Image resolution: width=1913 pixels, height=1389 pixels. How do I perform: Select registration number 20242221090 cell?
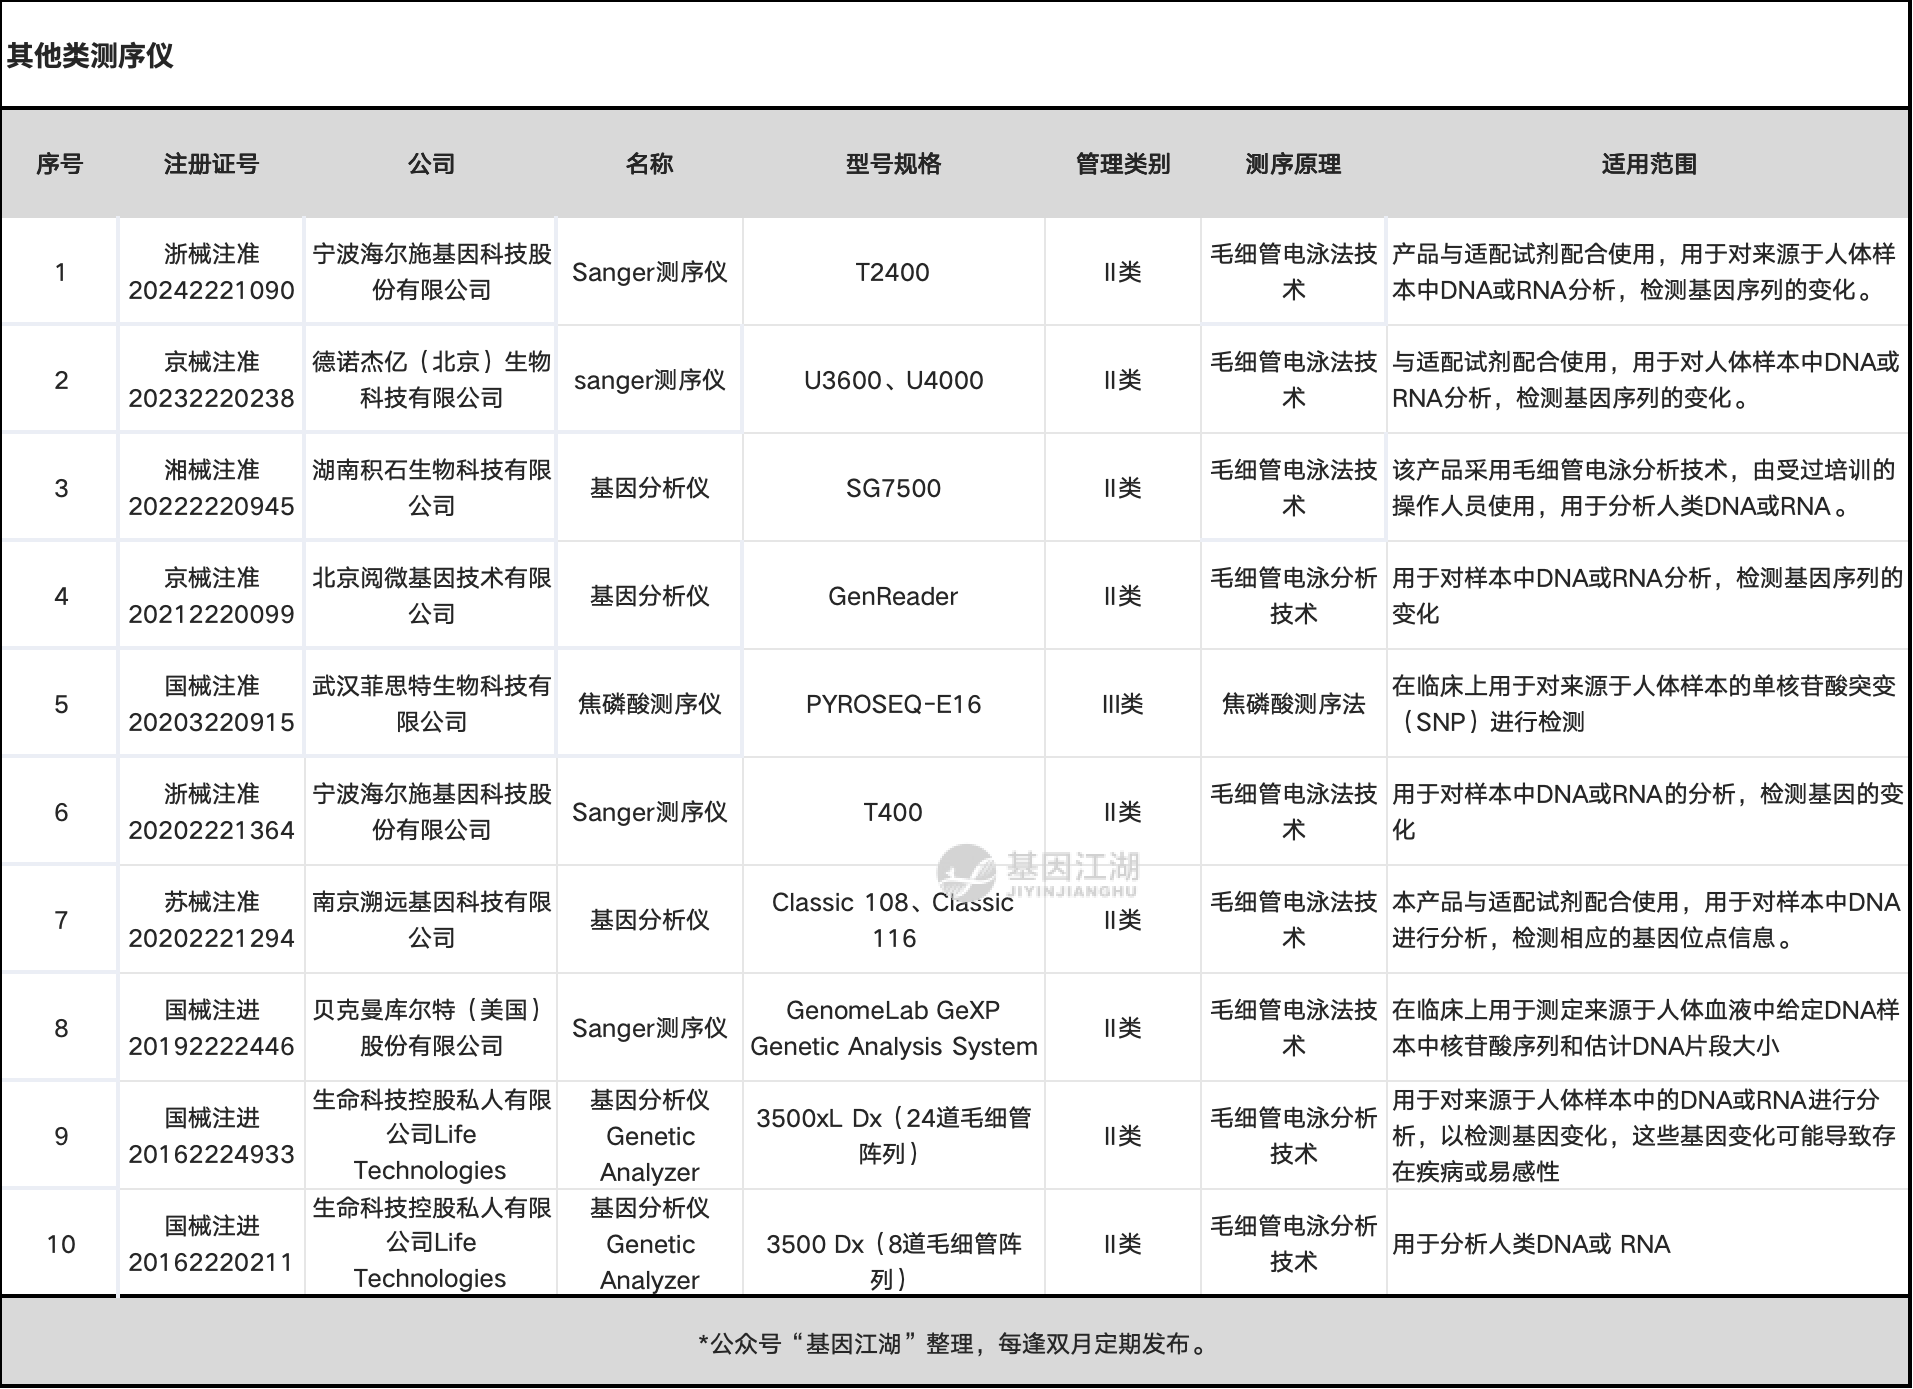(211, 272)
